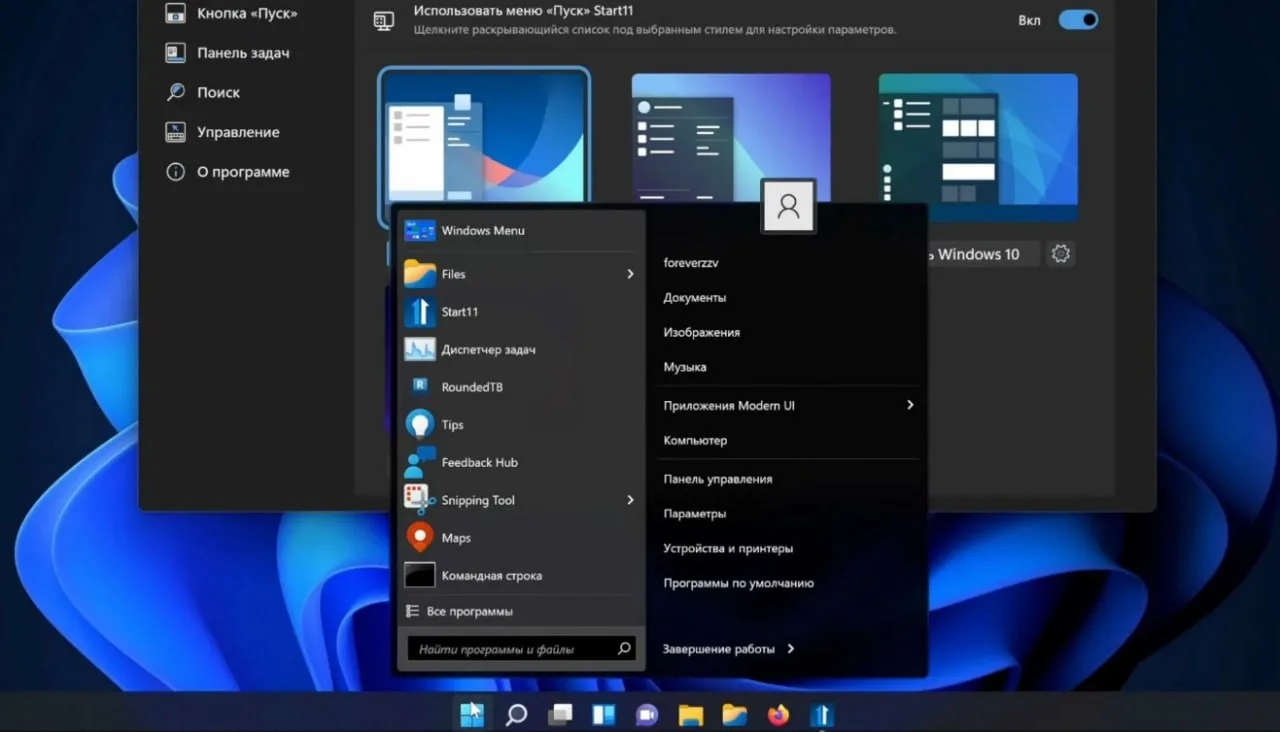
Task: Select Поиск sidebar item
Action: coord(204,92)
